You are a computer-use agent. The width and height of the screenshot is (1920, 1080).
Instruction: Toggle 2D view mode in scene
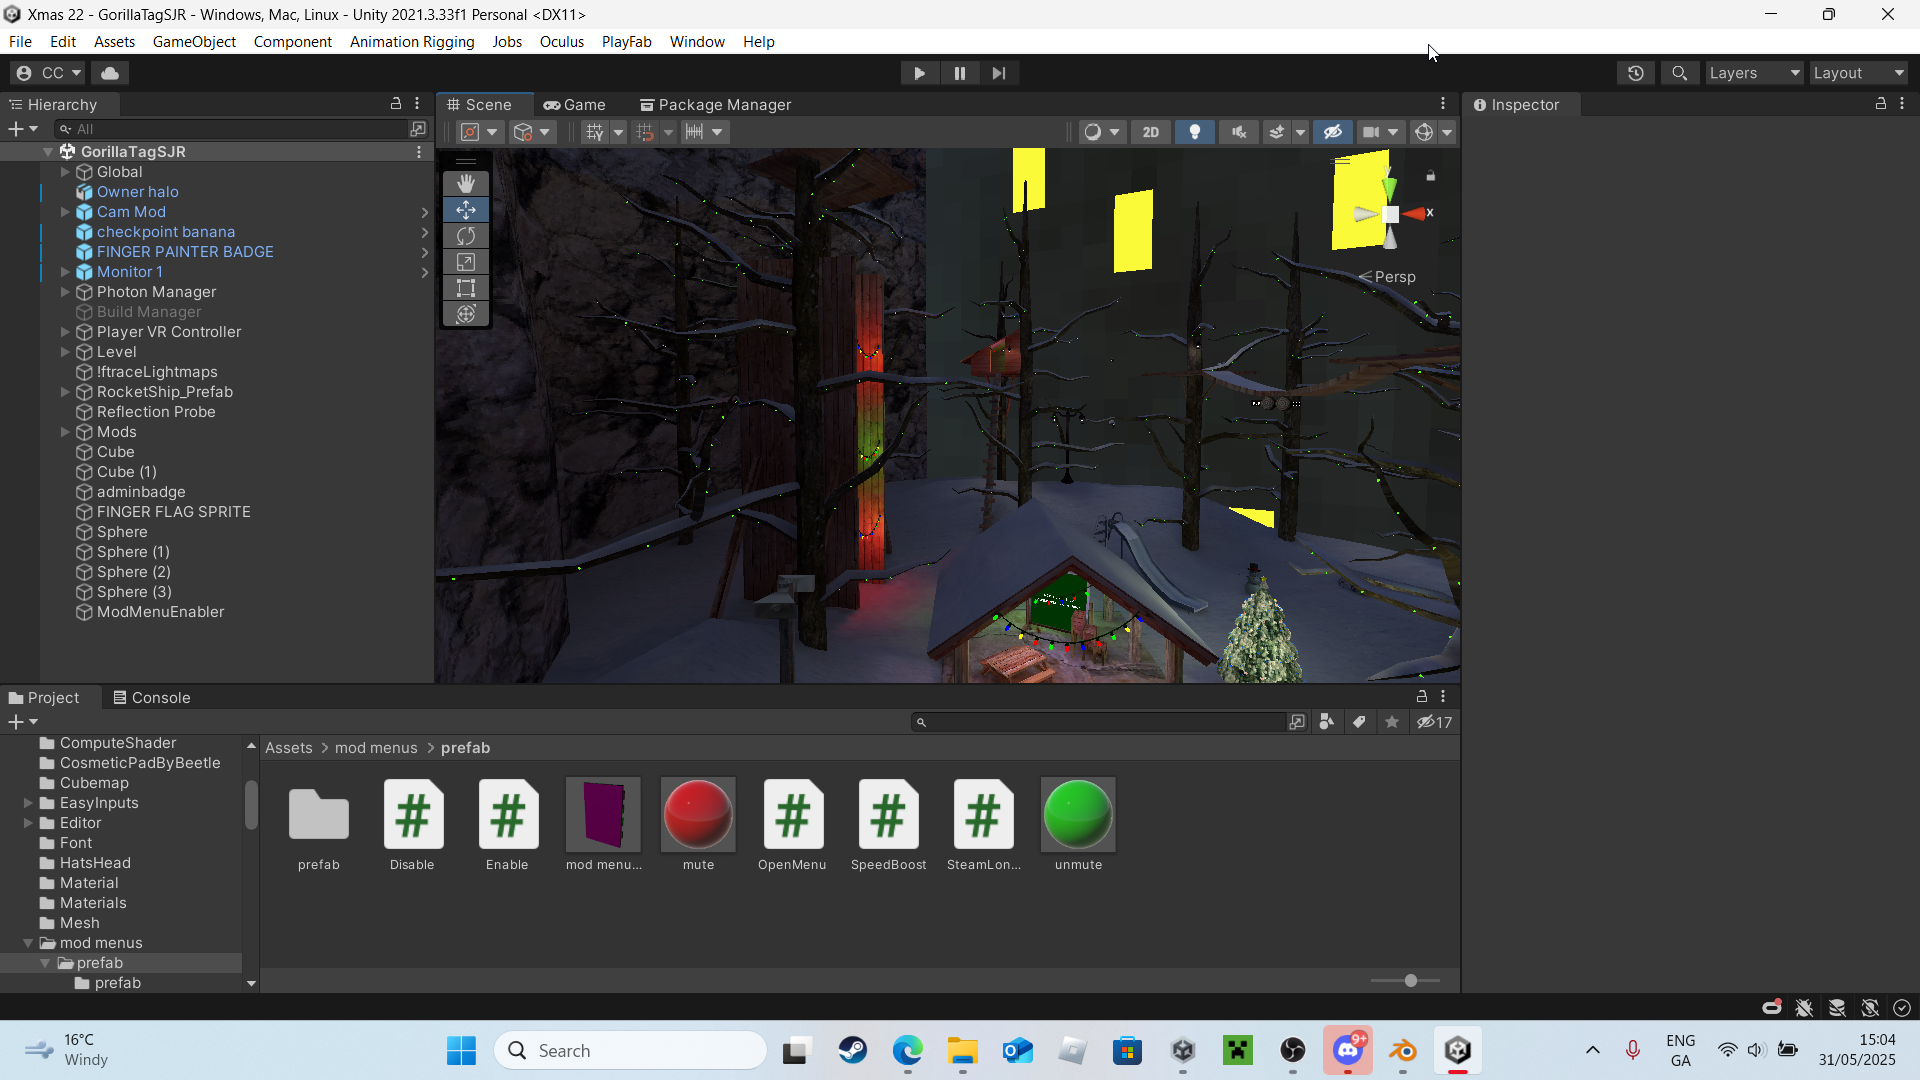[1151, 132]
